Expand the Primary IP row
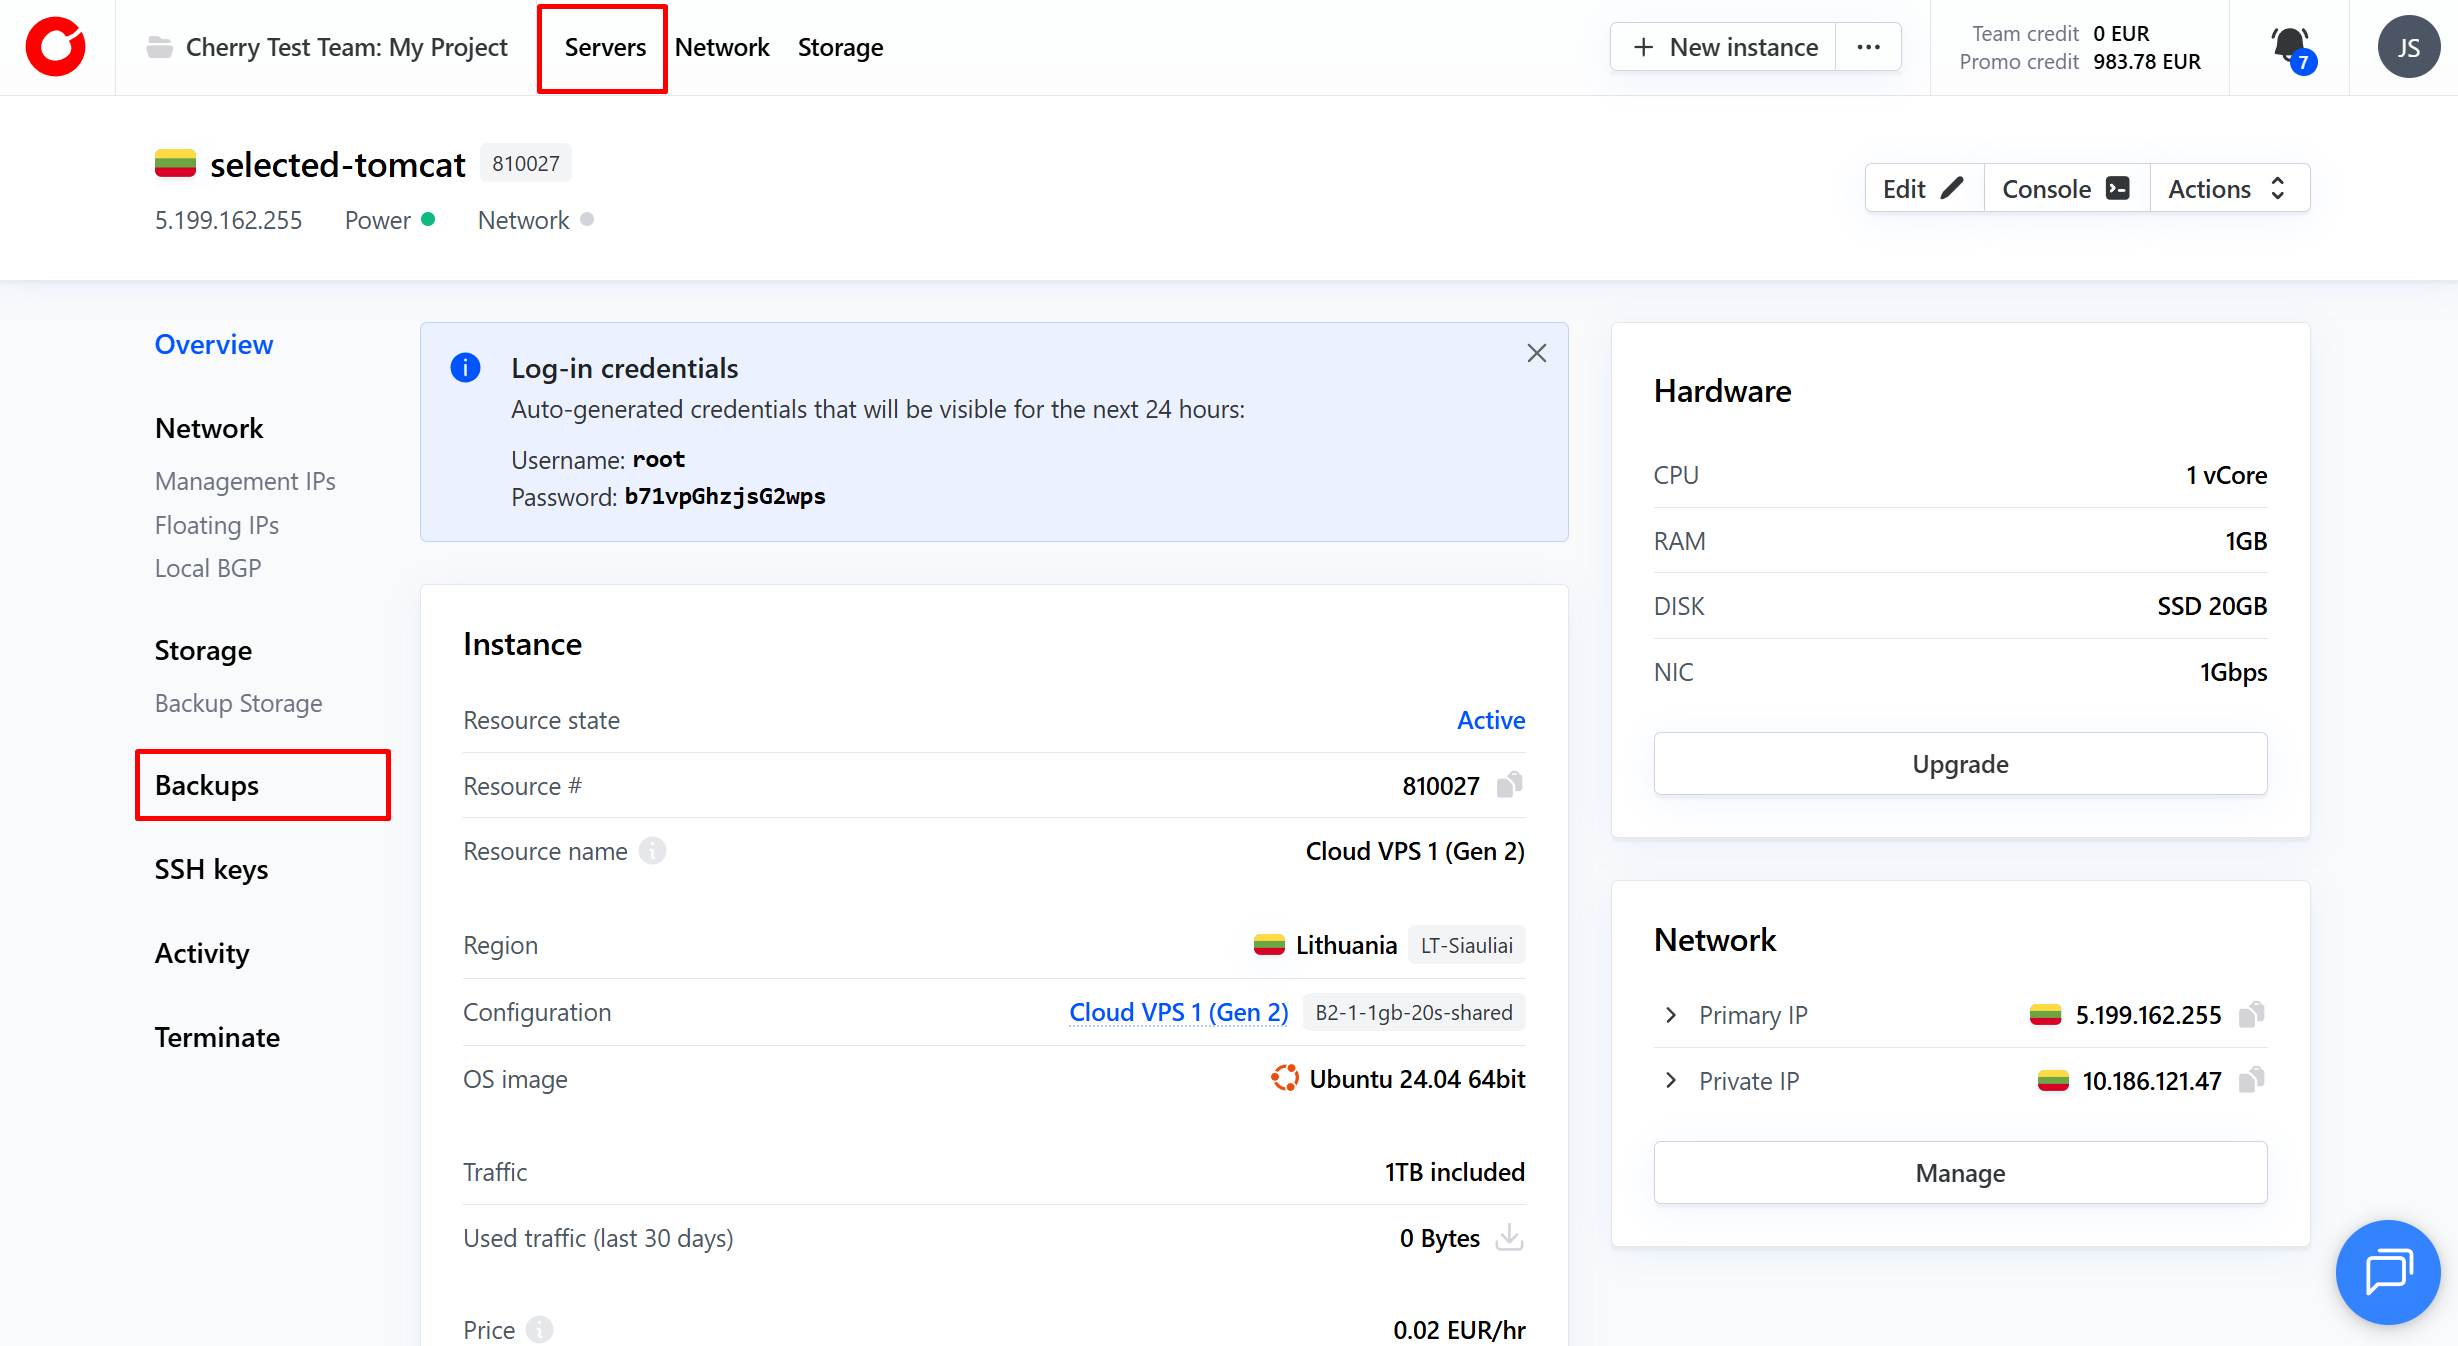The height and width of the screenshot is (1346, 2458). click(x=1671, y=1015)
